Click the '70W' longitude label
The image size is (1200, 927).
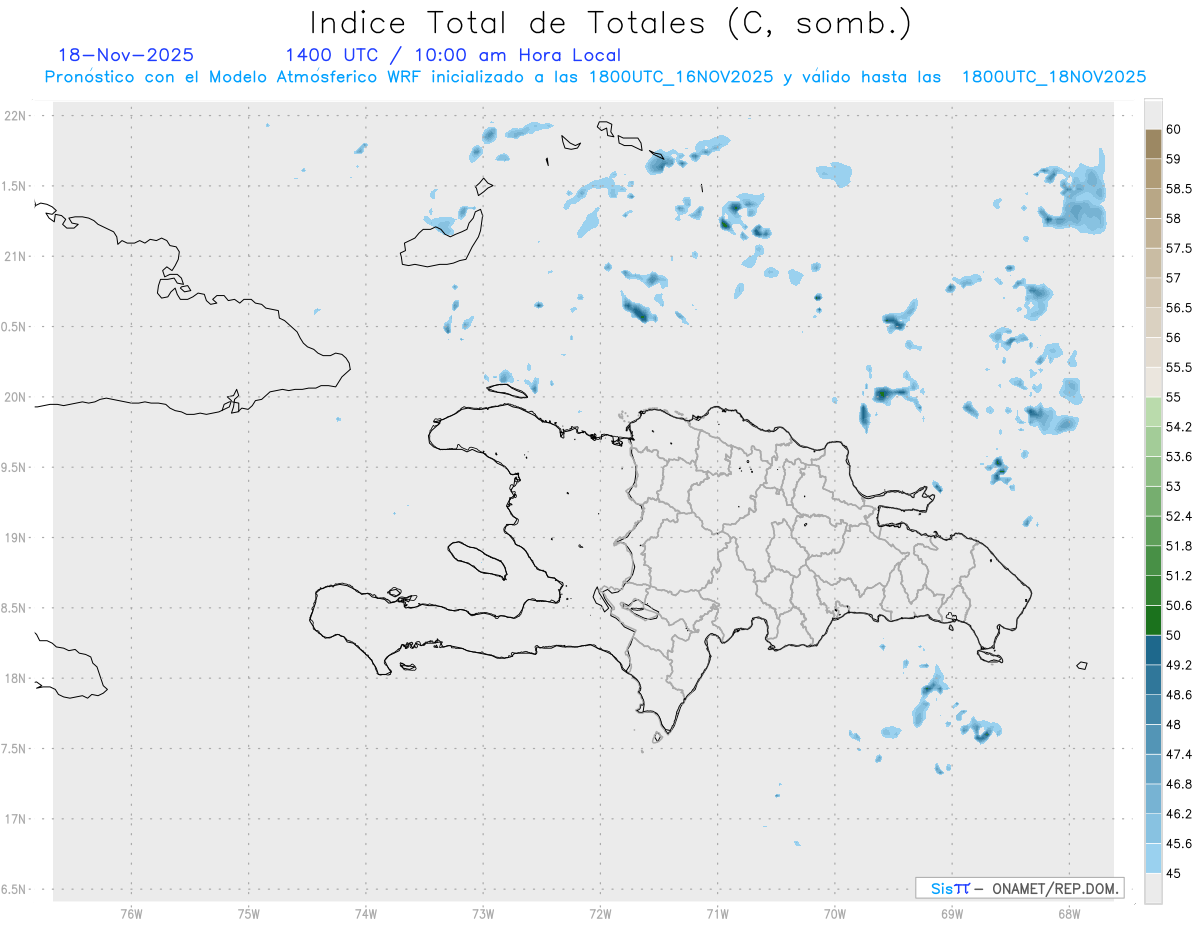tap(834, 912)
